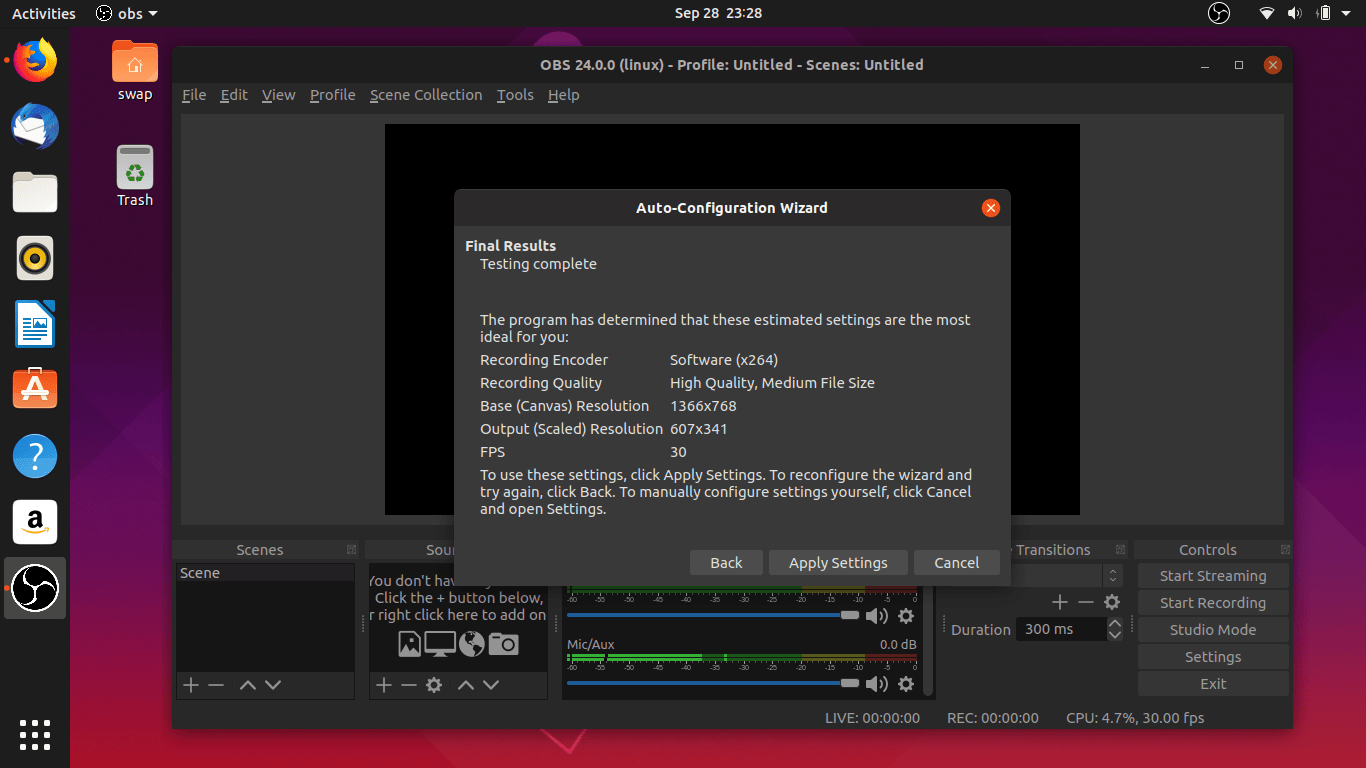Close the Auto-Configuration Wizard dialog

[x=990, y=208]
